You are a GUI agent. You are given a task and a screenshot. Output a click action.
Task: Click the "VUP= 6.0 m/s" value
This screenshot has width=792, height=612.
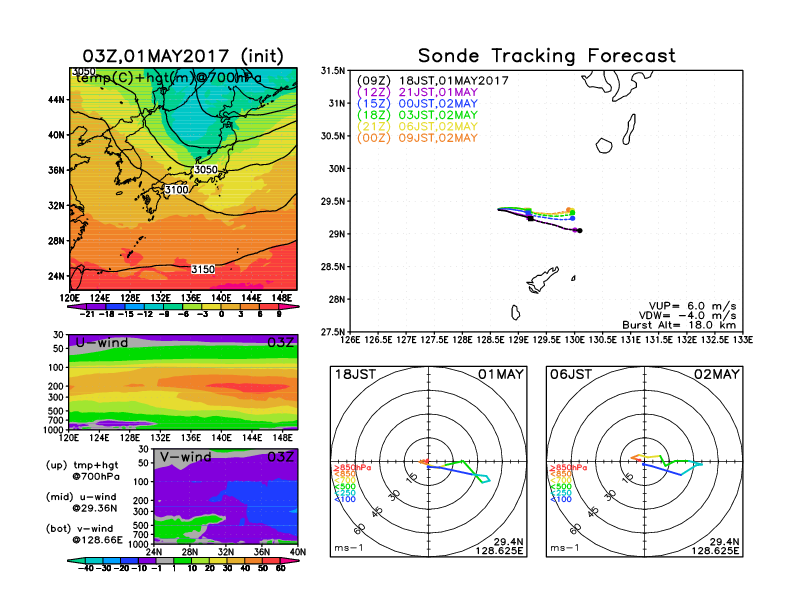[x=692, y=306]
